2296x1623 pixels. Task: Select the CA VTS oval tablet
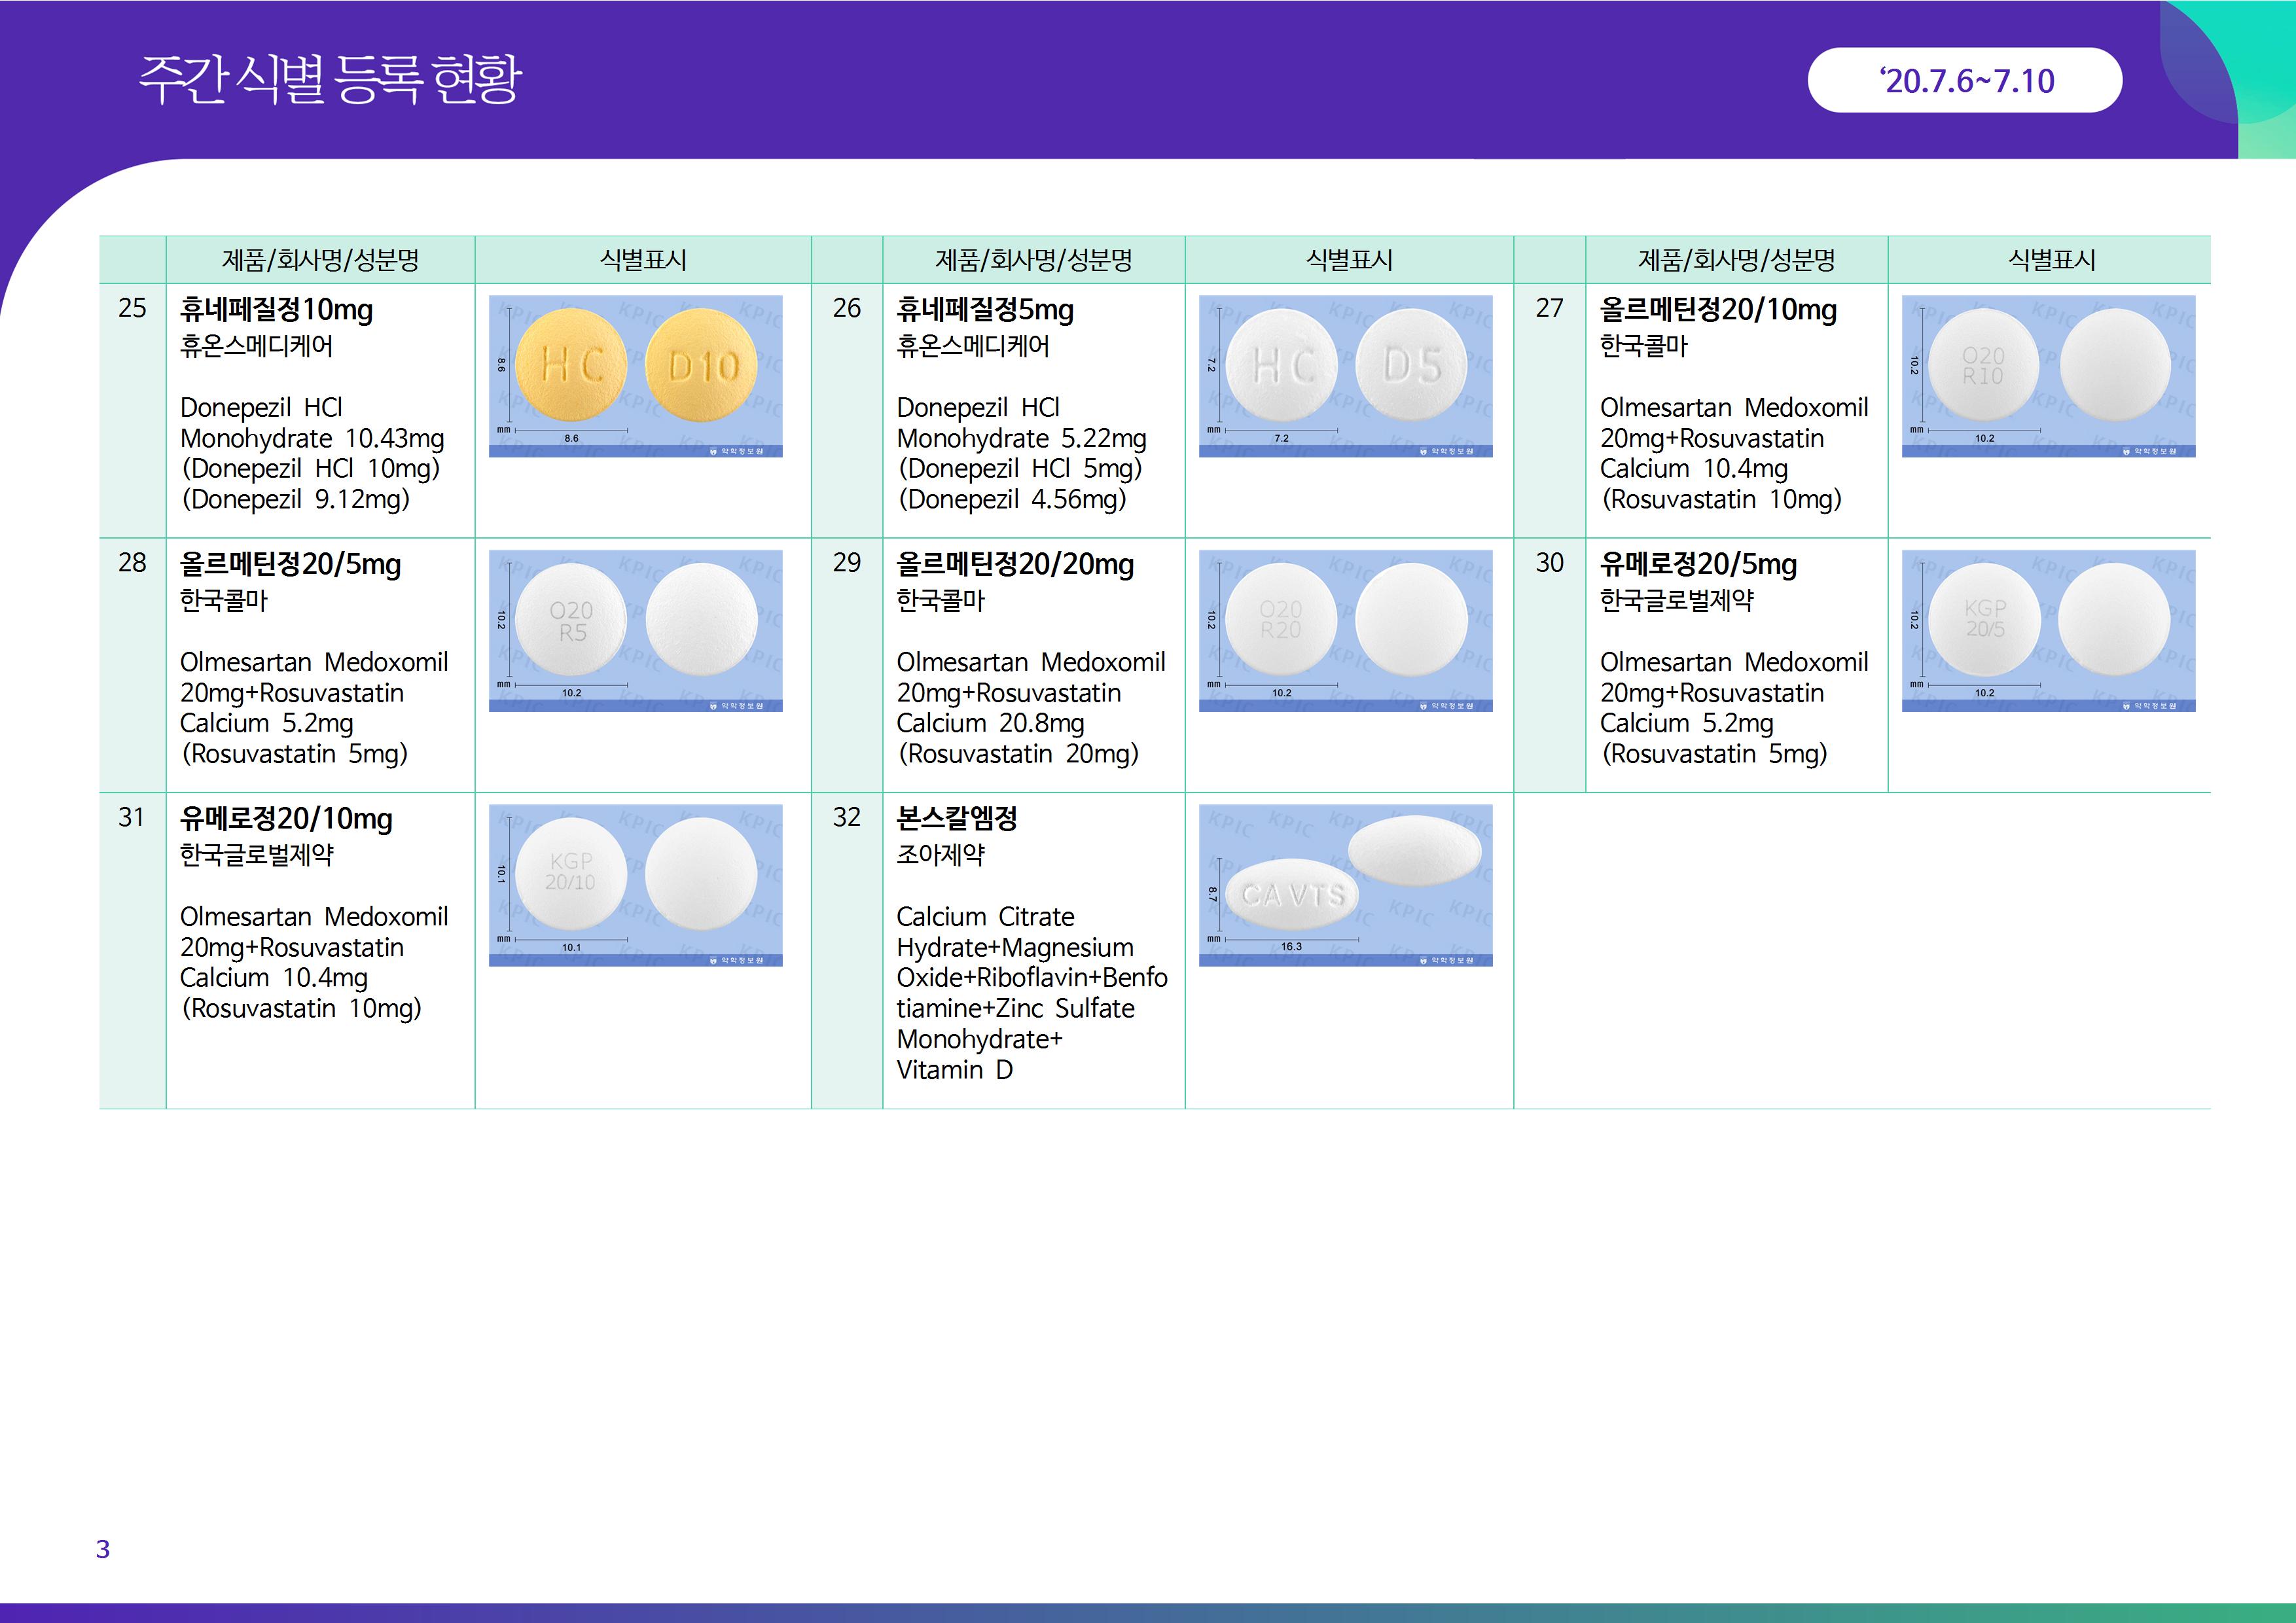pos(1292,895)
